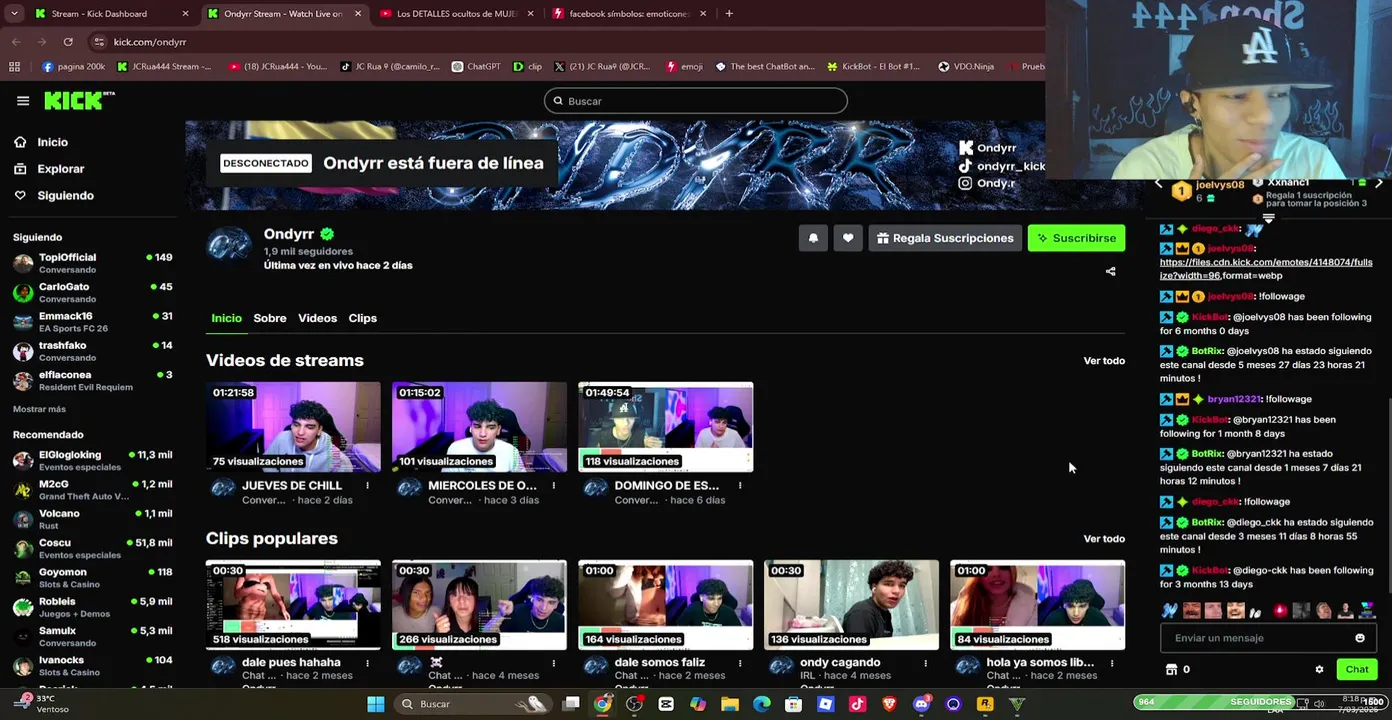Image resolution: width=1392 pixels, height=720 pixels.
Task: Open the chat shop icon
Action: 1172,670
